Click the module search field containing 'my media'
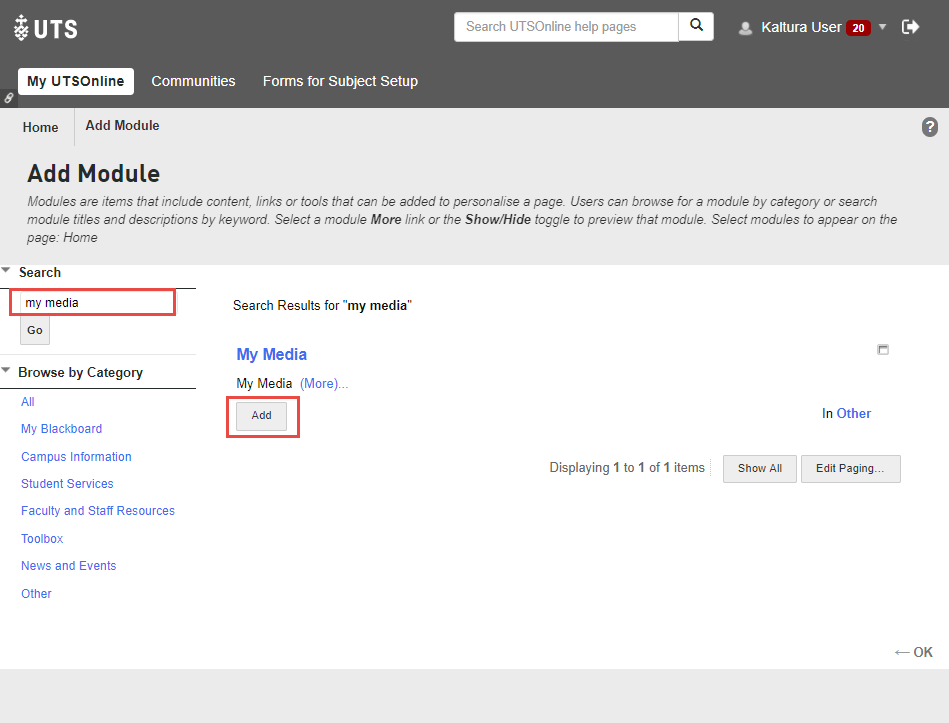 tap(95, 302)
